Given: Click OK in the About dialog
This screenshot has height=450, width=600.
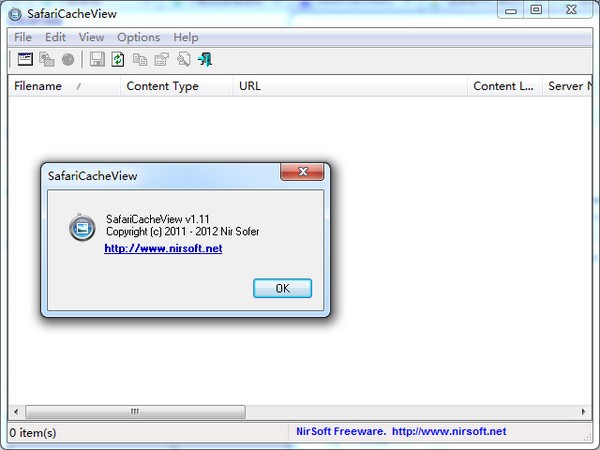Looking at the screenshot, I should [282, 288].
